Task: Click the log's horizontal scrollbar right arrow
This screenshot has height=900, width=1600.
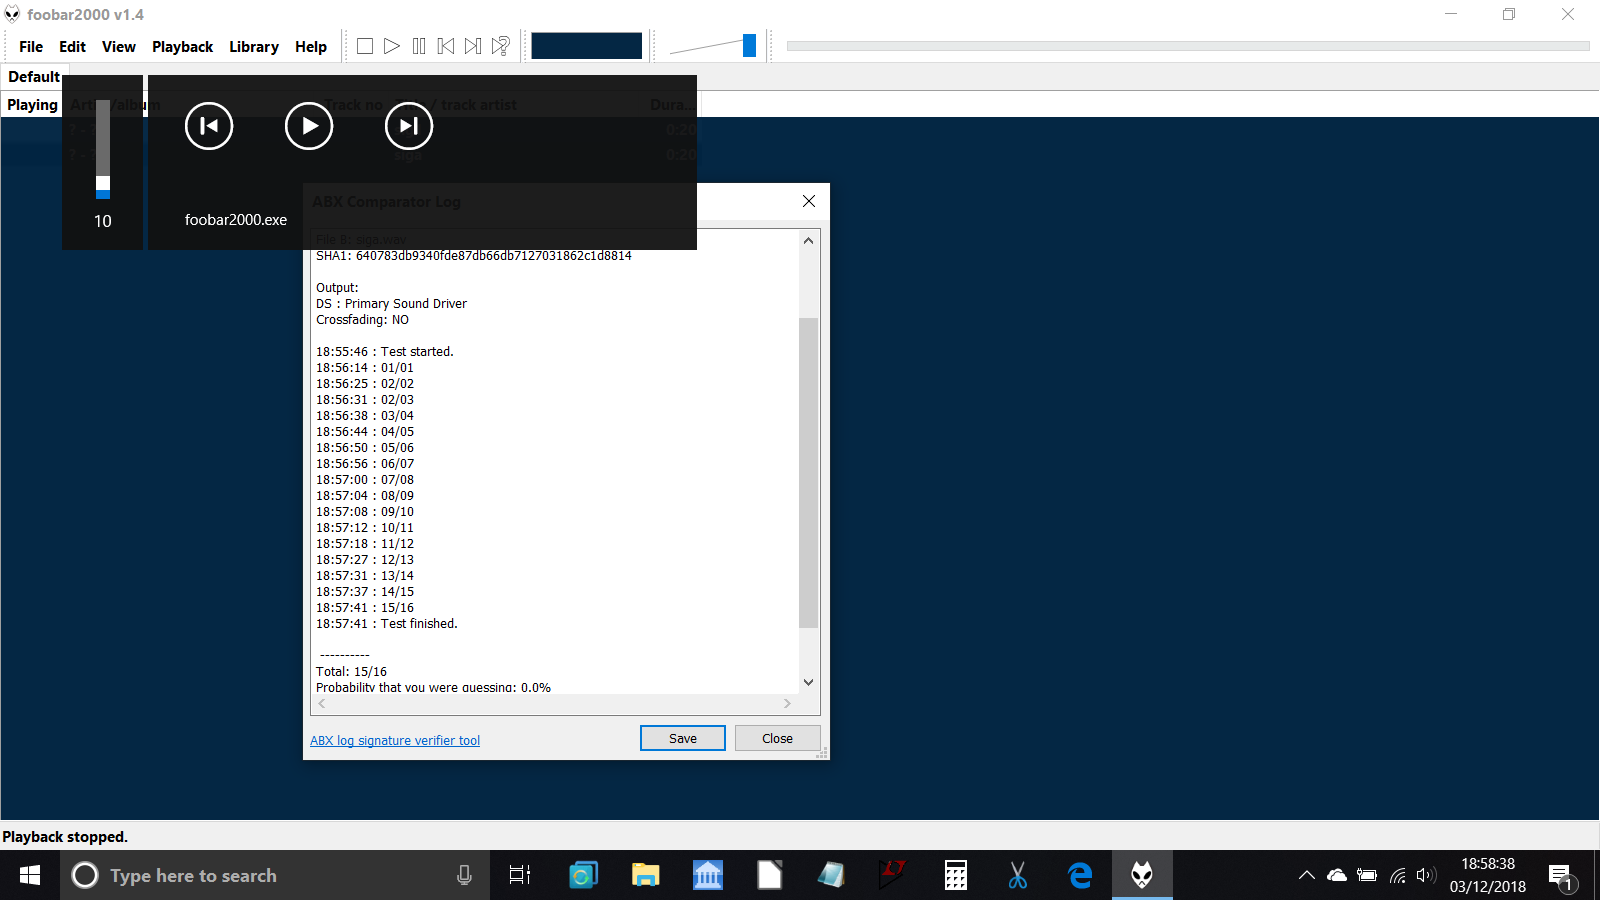Action: 788,704
